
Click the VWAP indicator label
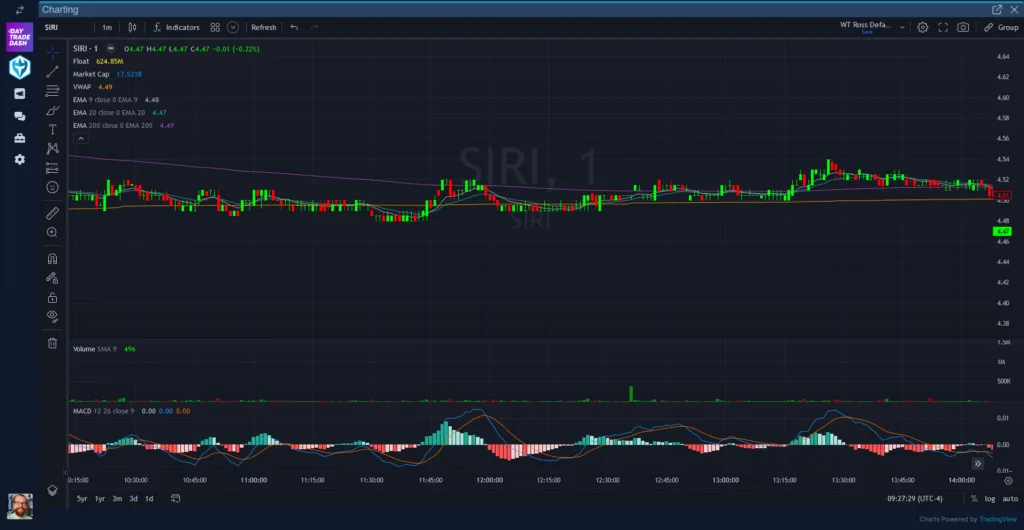[x=82, y=87]
